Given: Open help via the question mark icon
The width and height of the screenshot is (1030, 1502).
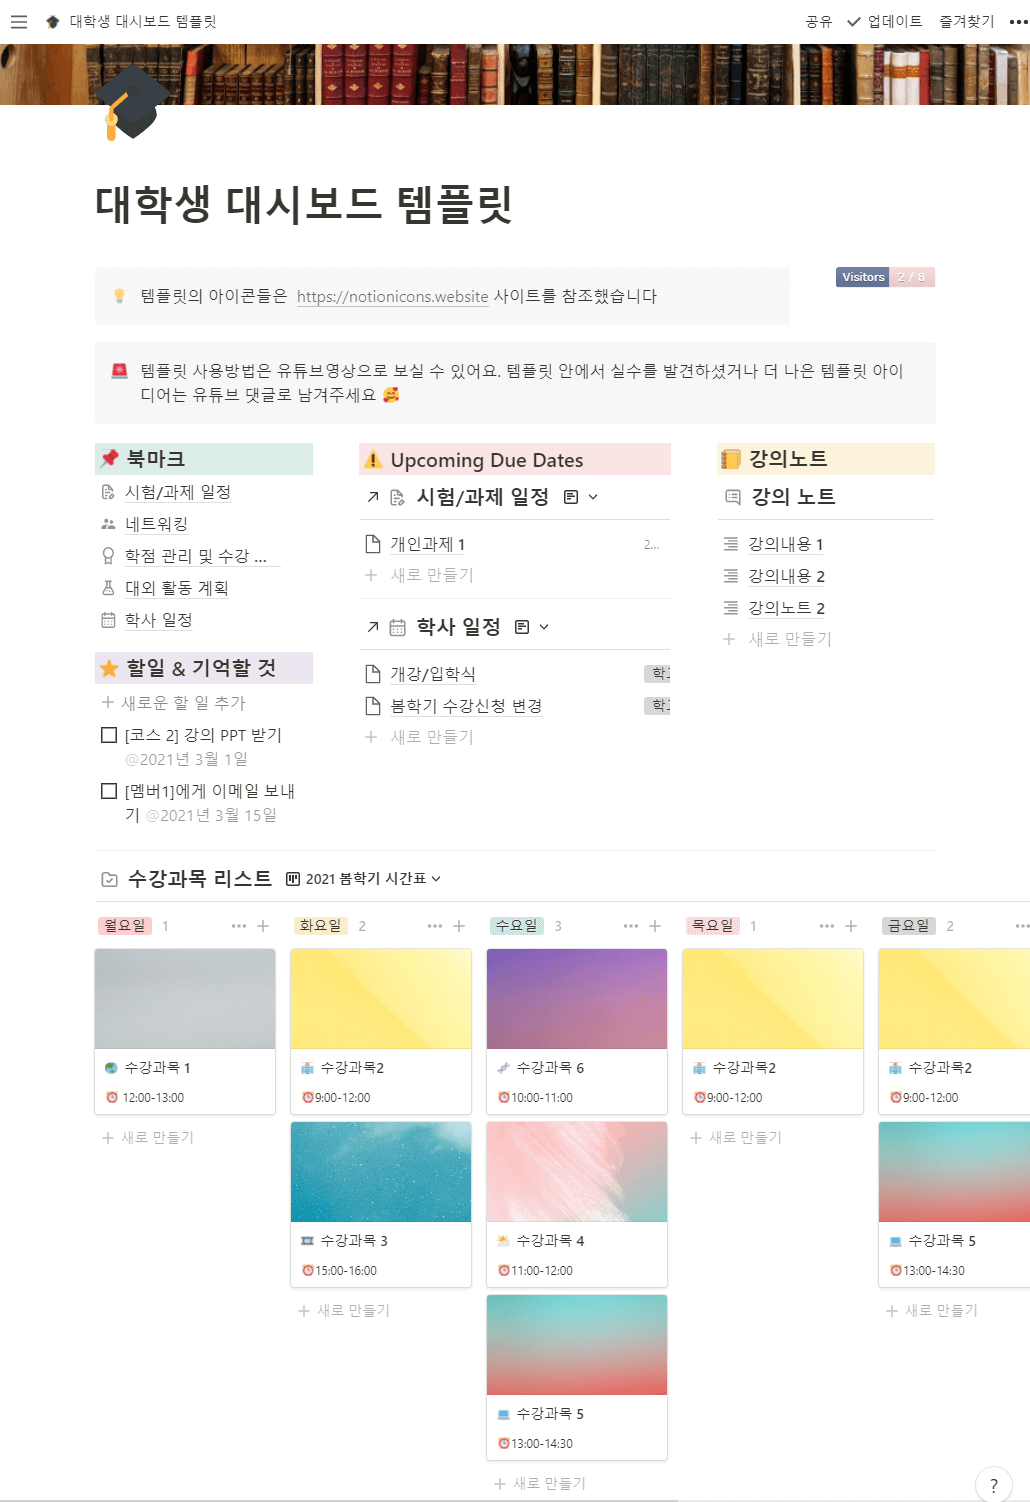Looking at the screenshot, I should (993, 1485).
